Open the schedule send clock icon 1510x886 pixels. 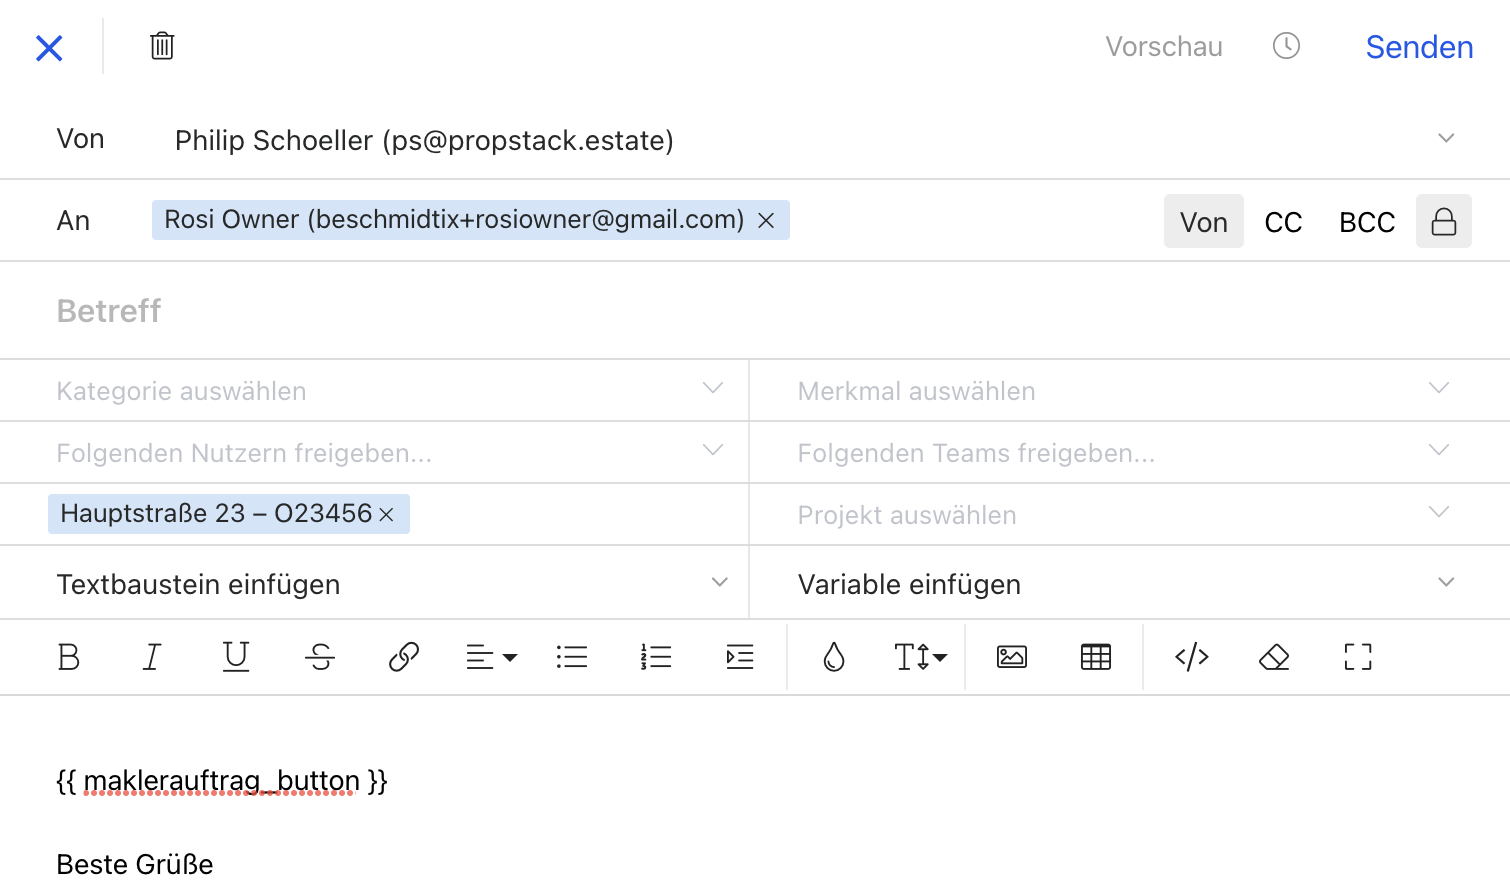coord(1286,46)
